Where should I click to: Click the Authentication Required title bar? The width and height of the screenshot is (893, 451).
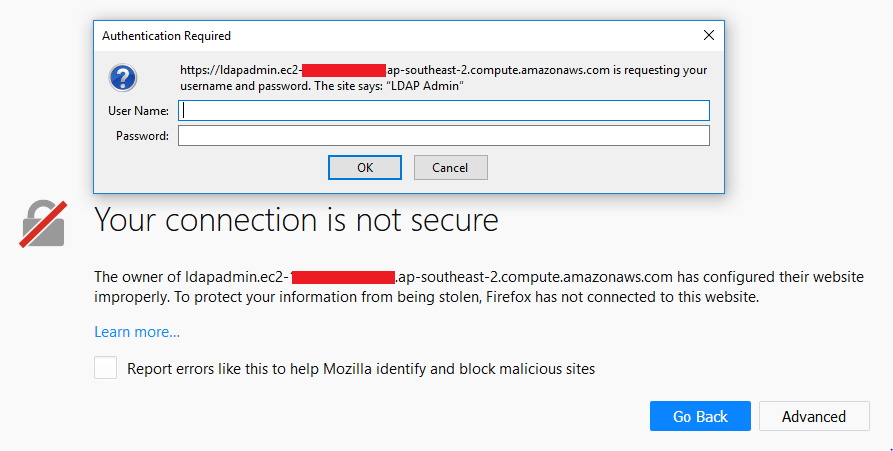click(399, 35)
